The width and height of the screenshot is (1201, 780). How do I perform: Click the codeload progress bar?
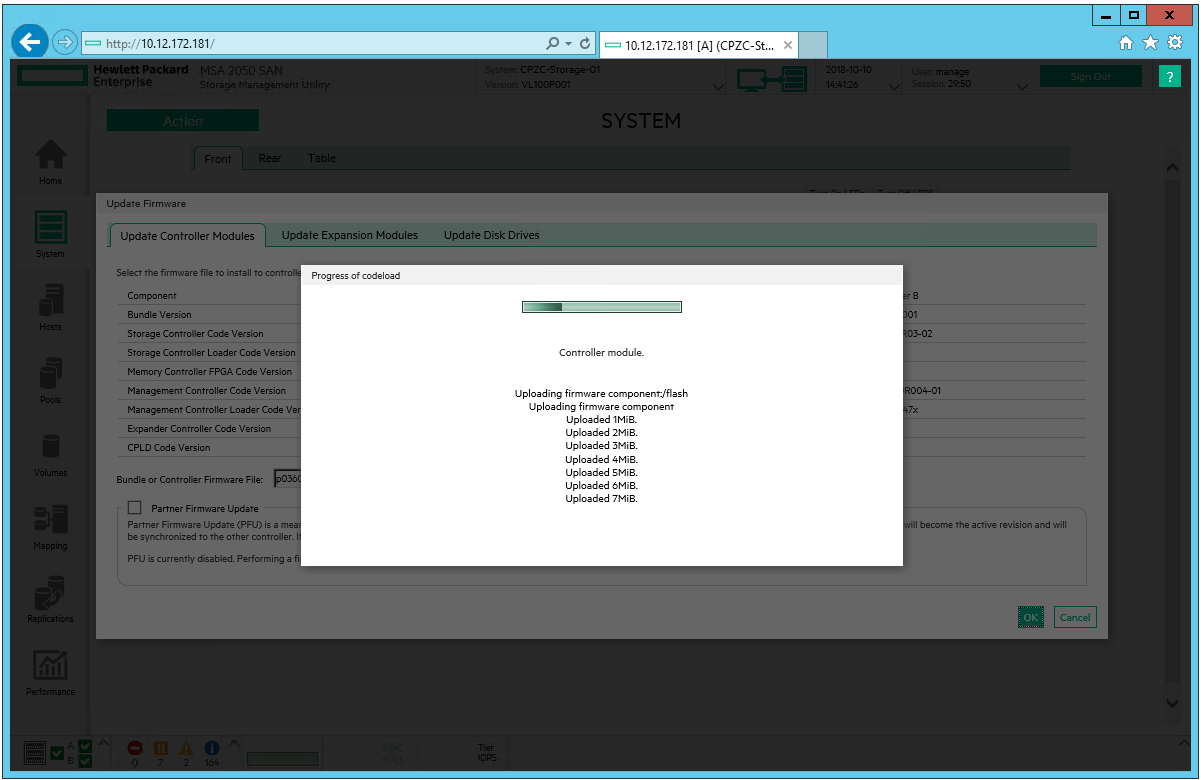tap(602, 307)
